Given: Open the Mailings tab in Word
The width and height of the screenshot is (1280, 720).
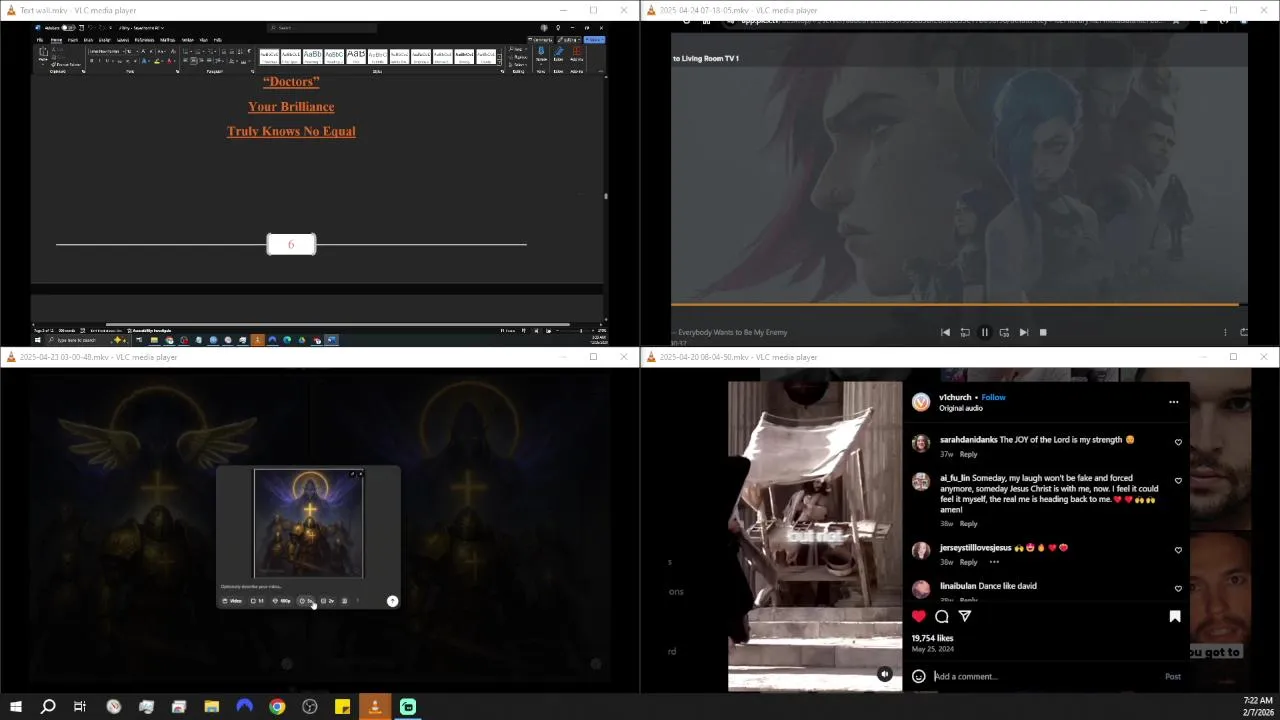Looking at the screenshot, I should point(167,40).
